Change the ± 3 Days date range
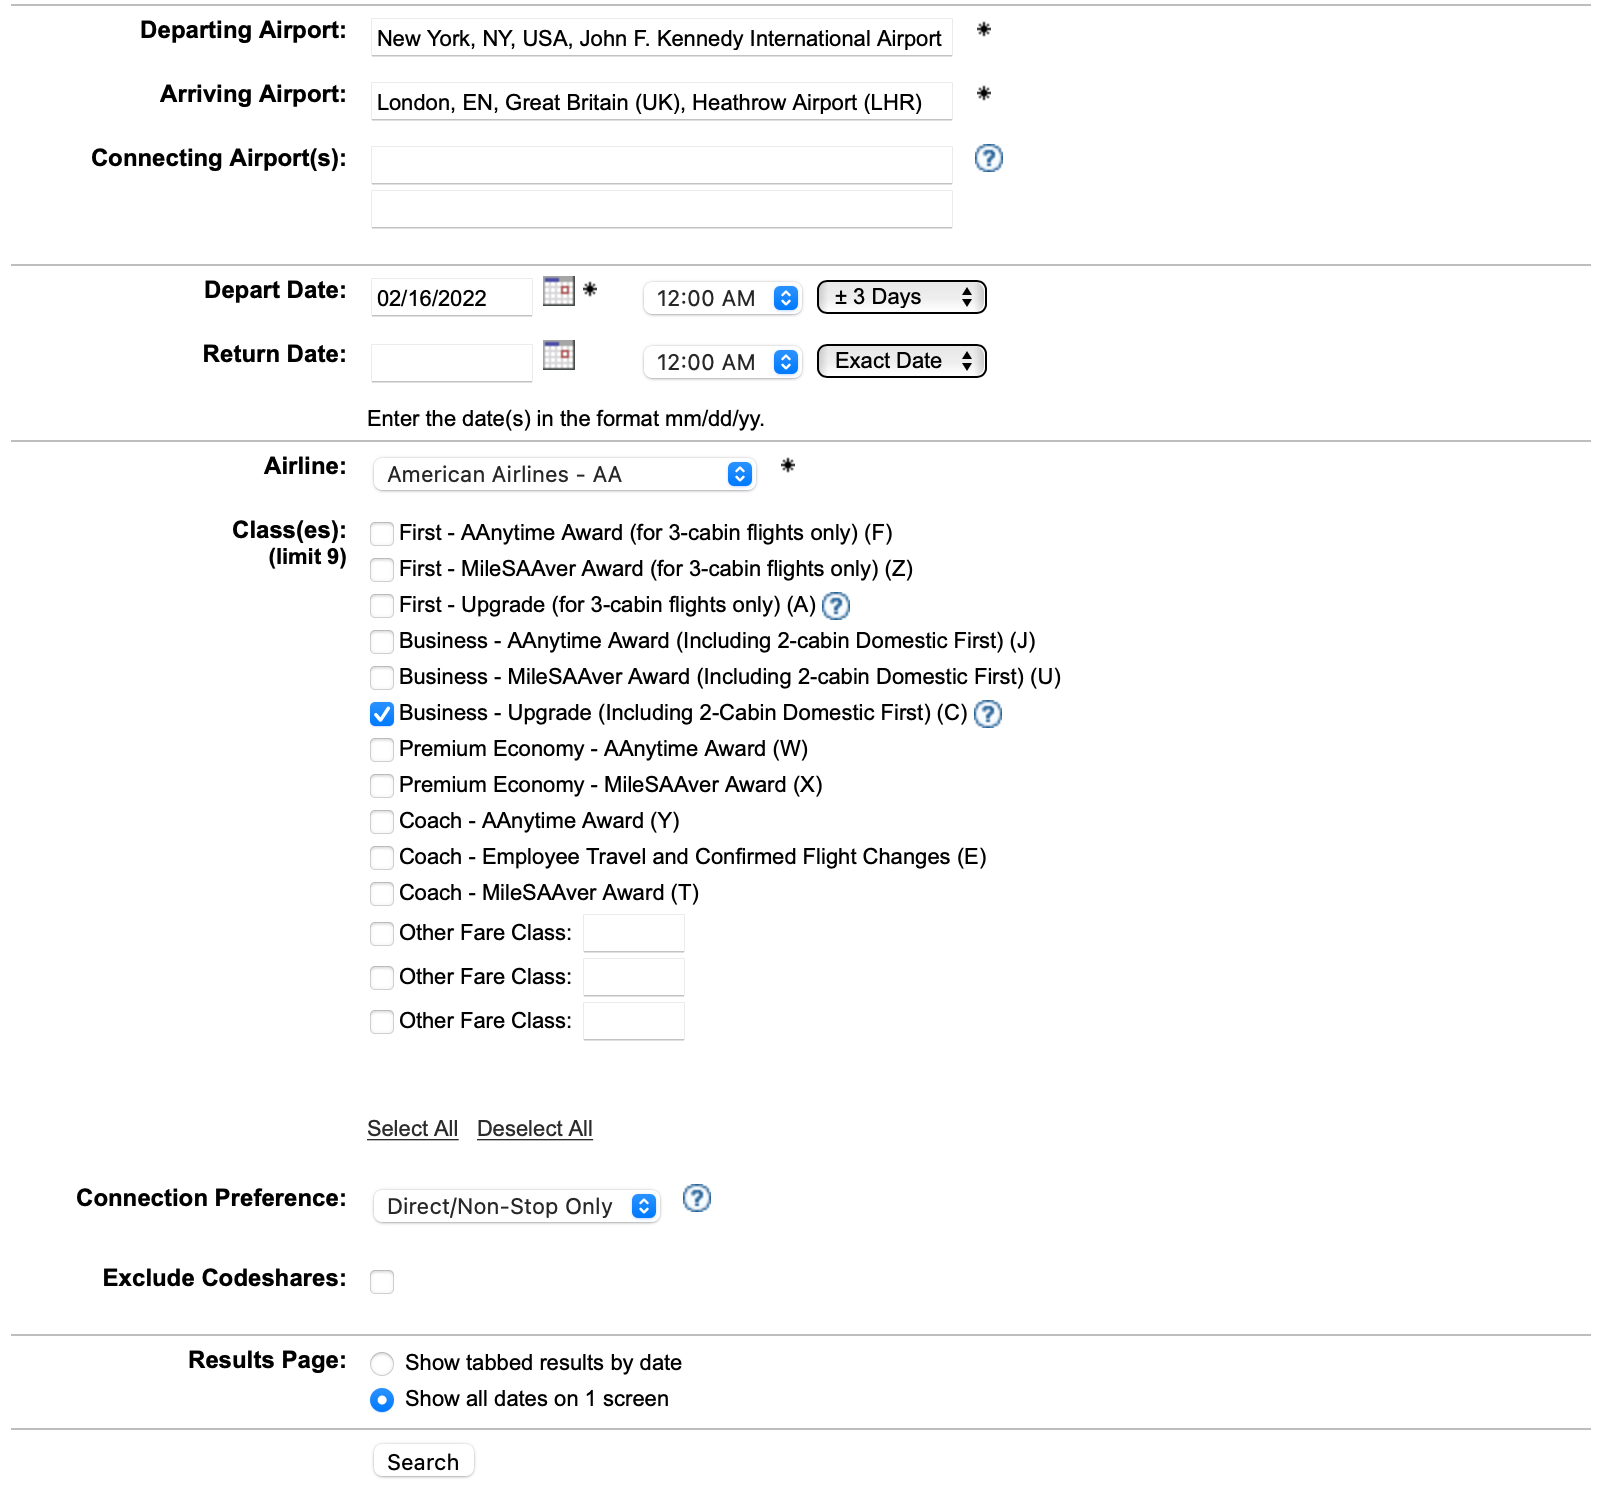Viewport: 1600px width, 1488px height. pos(899,296)
